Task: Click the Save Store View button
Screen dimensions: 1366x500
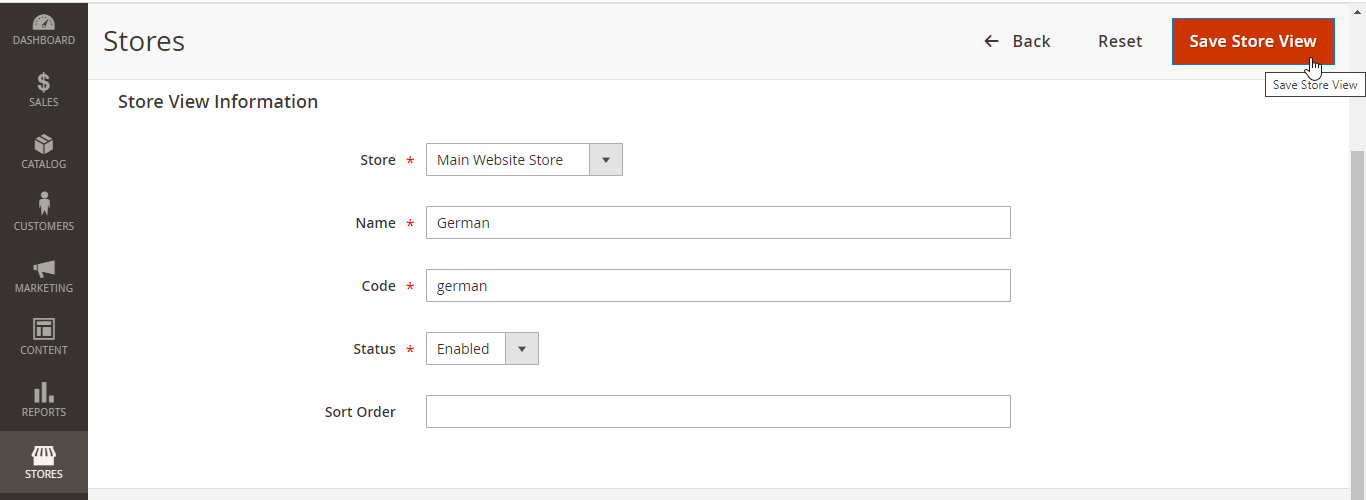Action: [x=1253, y=41]
